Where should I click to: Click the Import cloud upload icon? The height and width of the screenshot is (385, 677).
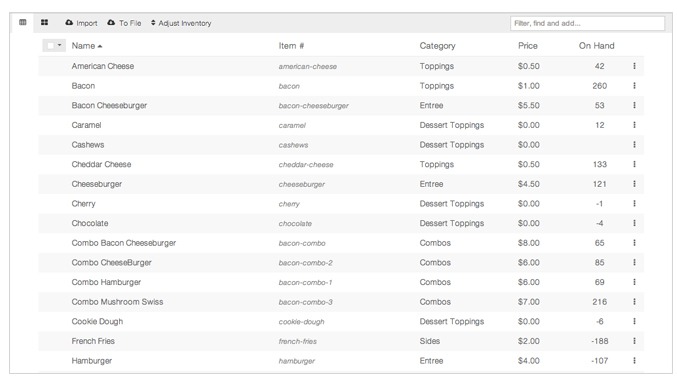[69, 22]
